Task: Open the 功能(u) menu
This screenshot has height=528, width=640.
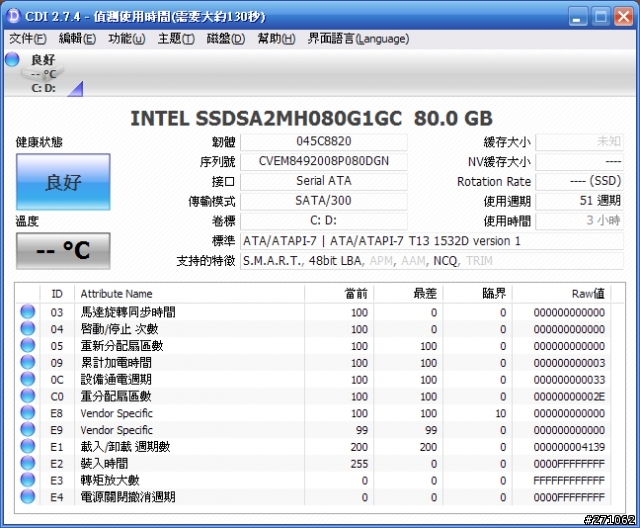Action: pos(127,39)
